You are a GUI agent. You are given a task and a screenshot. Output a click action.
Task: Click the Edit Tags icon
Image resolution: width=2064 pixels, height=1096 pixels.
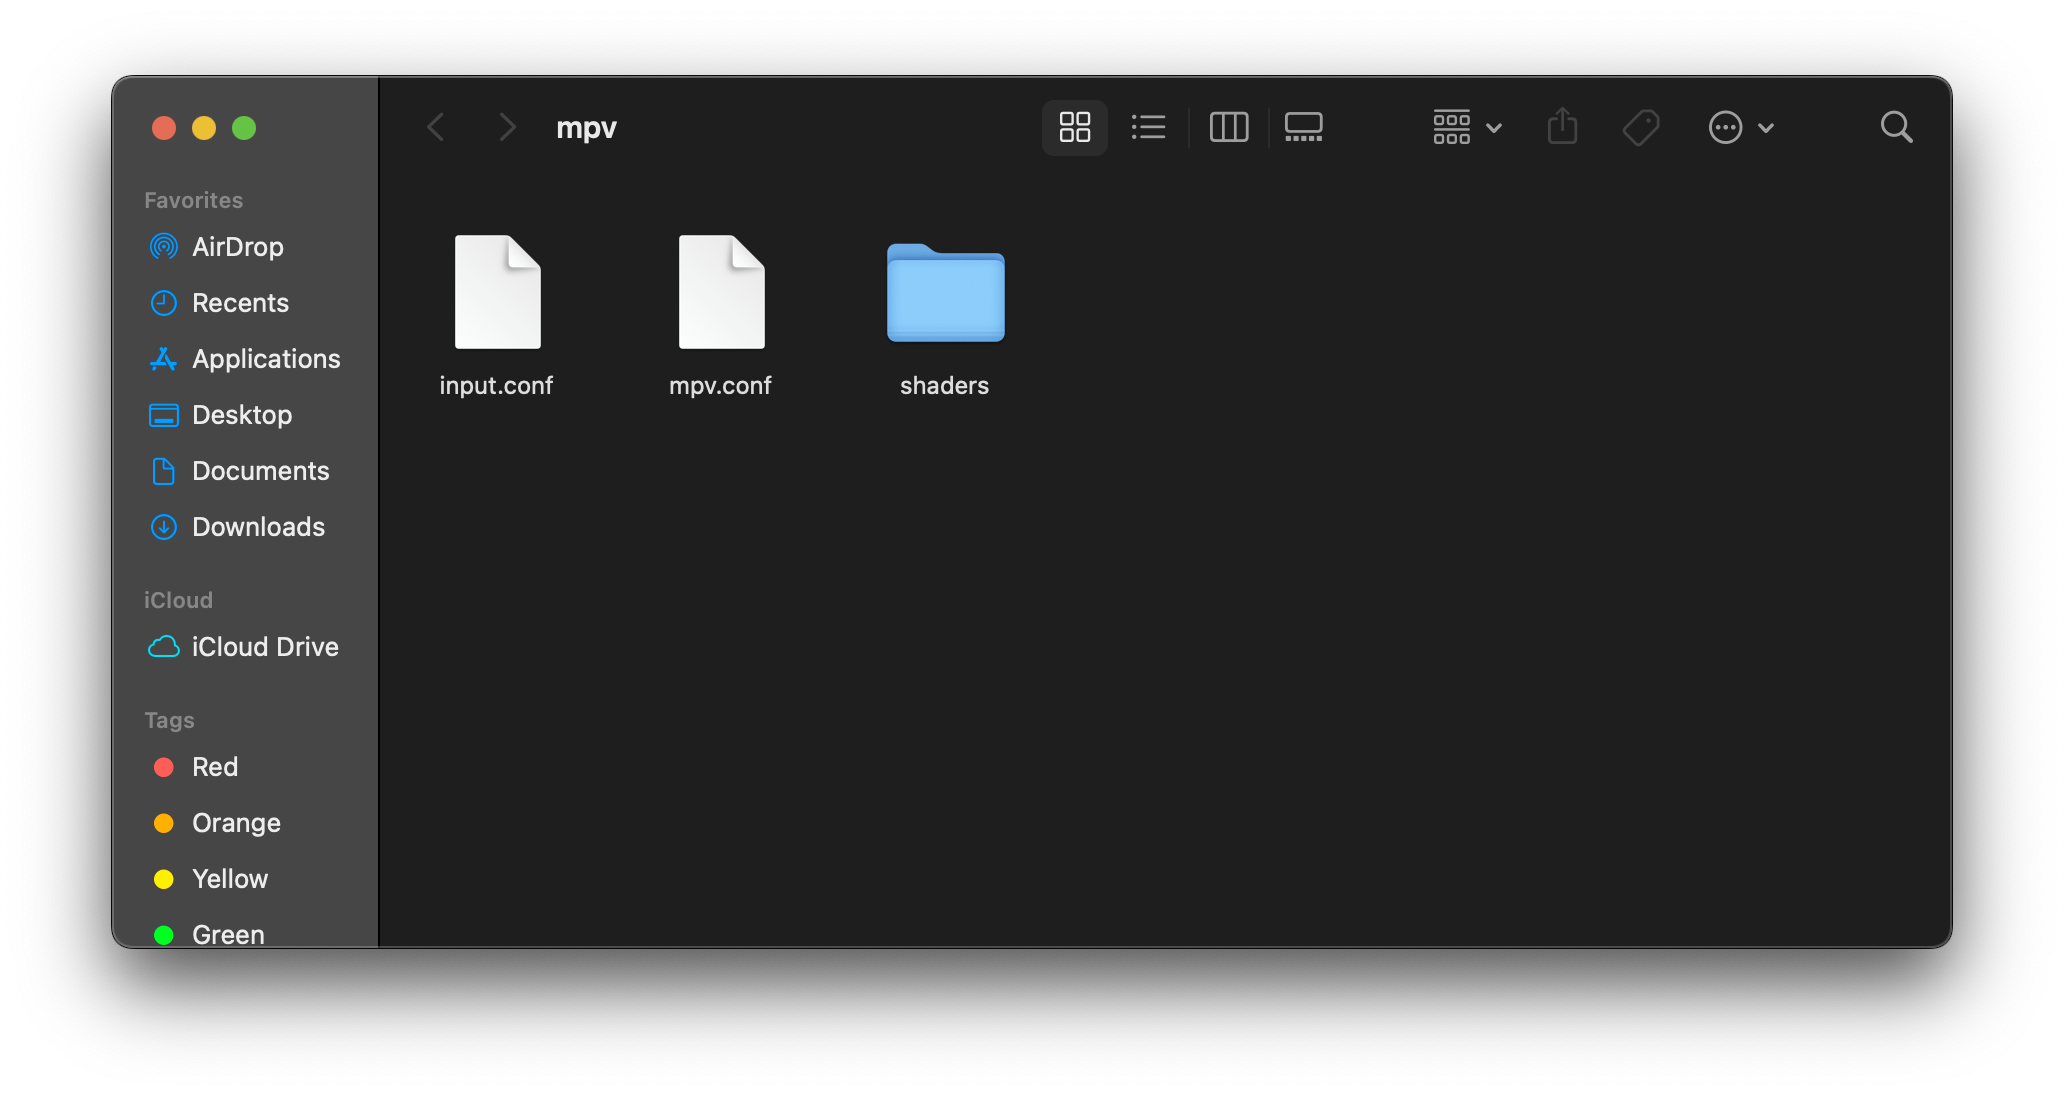click(x=1640, y=127)
